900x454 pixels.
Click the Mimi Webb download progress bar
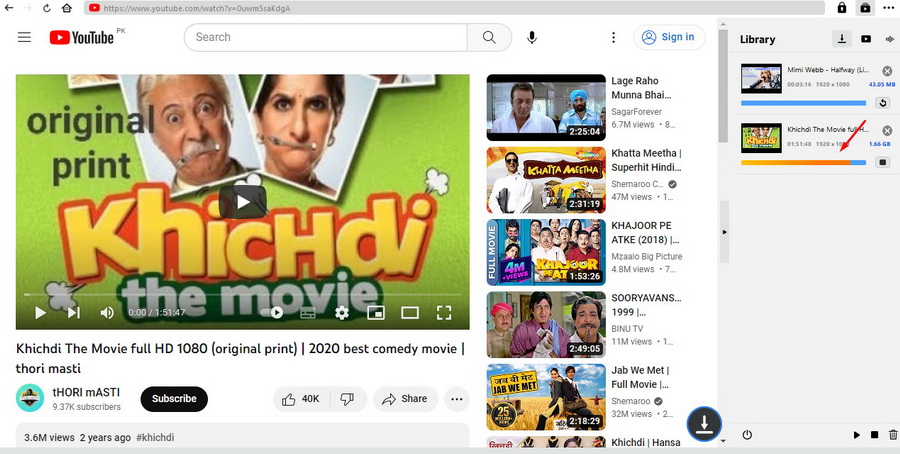point(803,103)
